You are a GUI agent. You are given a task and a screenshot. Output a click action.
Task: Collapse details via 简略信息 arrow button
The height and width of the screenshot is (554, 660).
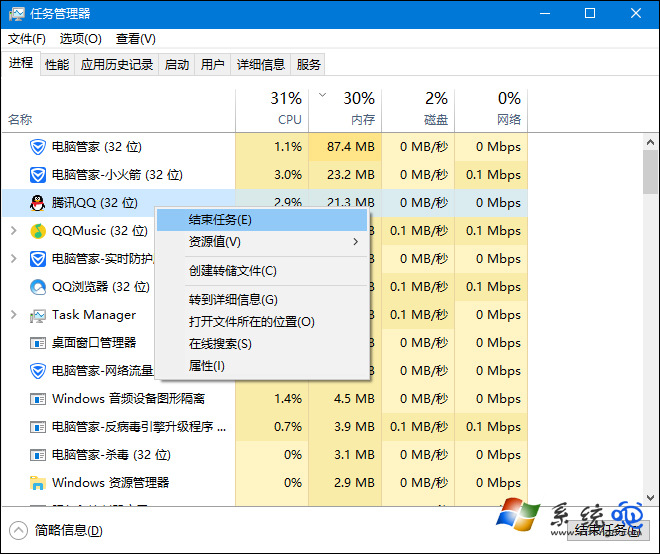18,530
